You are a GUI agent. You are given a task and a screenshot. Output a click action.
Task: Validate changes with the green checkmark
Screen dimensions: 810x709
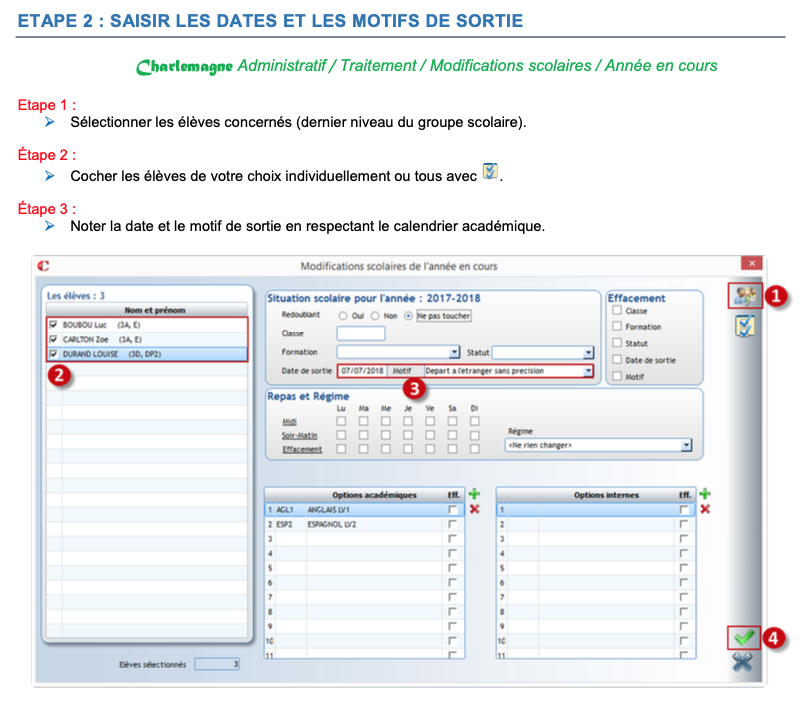pyautogui.click(x=742, y=637)
